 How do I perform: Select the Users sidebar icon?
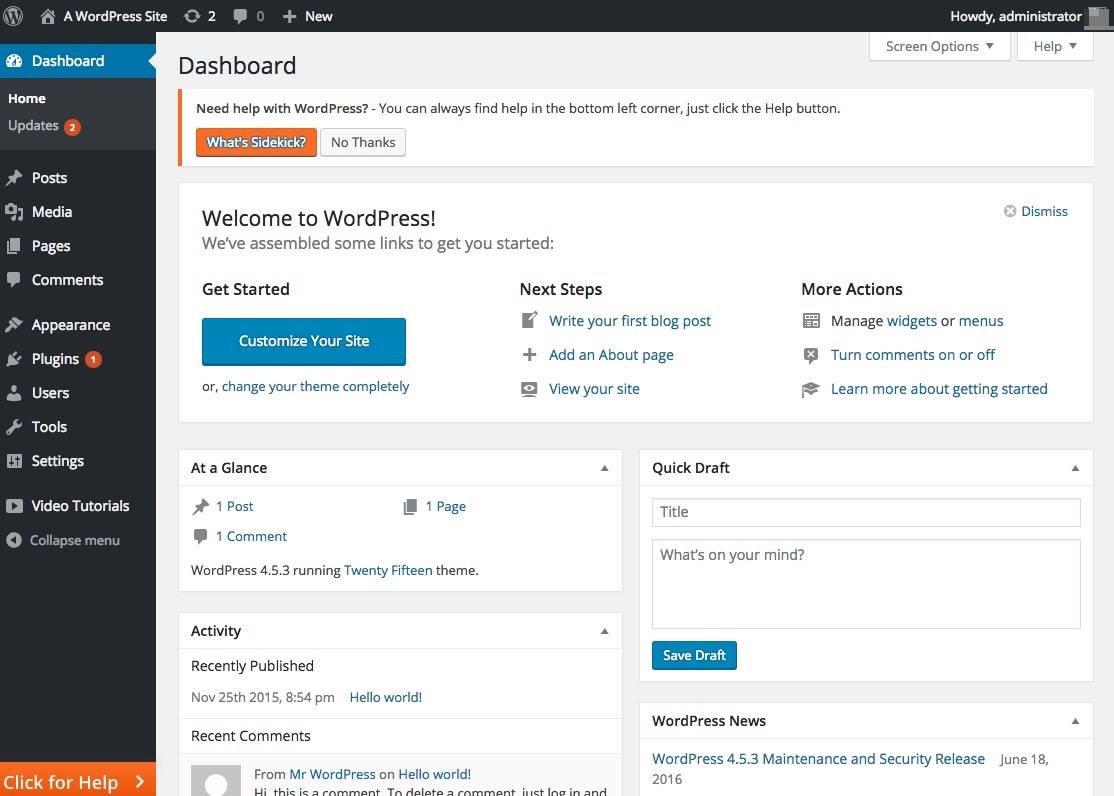pyautogui.click(x=14, y=393)
